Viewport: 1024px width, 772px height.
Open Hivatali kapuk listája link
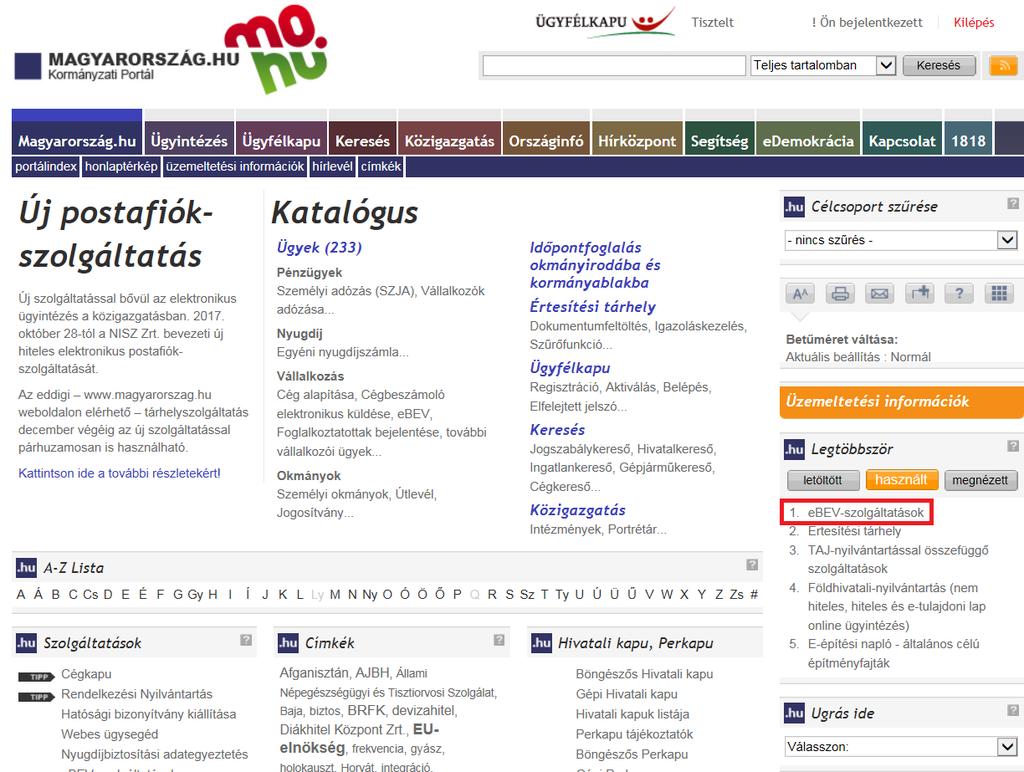633,714
